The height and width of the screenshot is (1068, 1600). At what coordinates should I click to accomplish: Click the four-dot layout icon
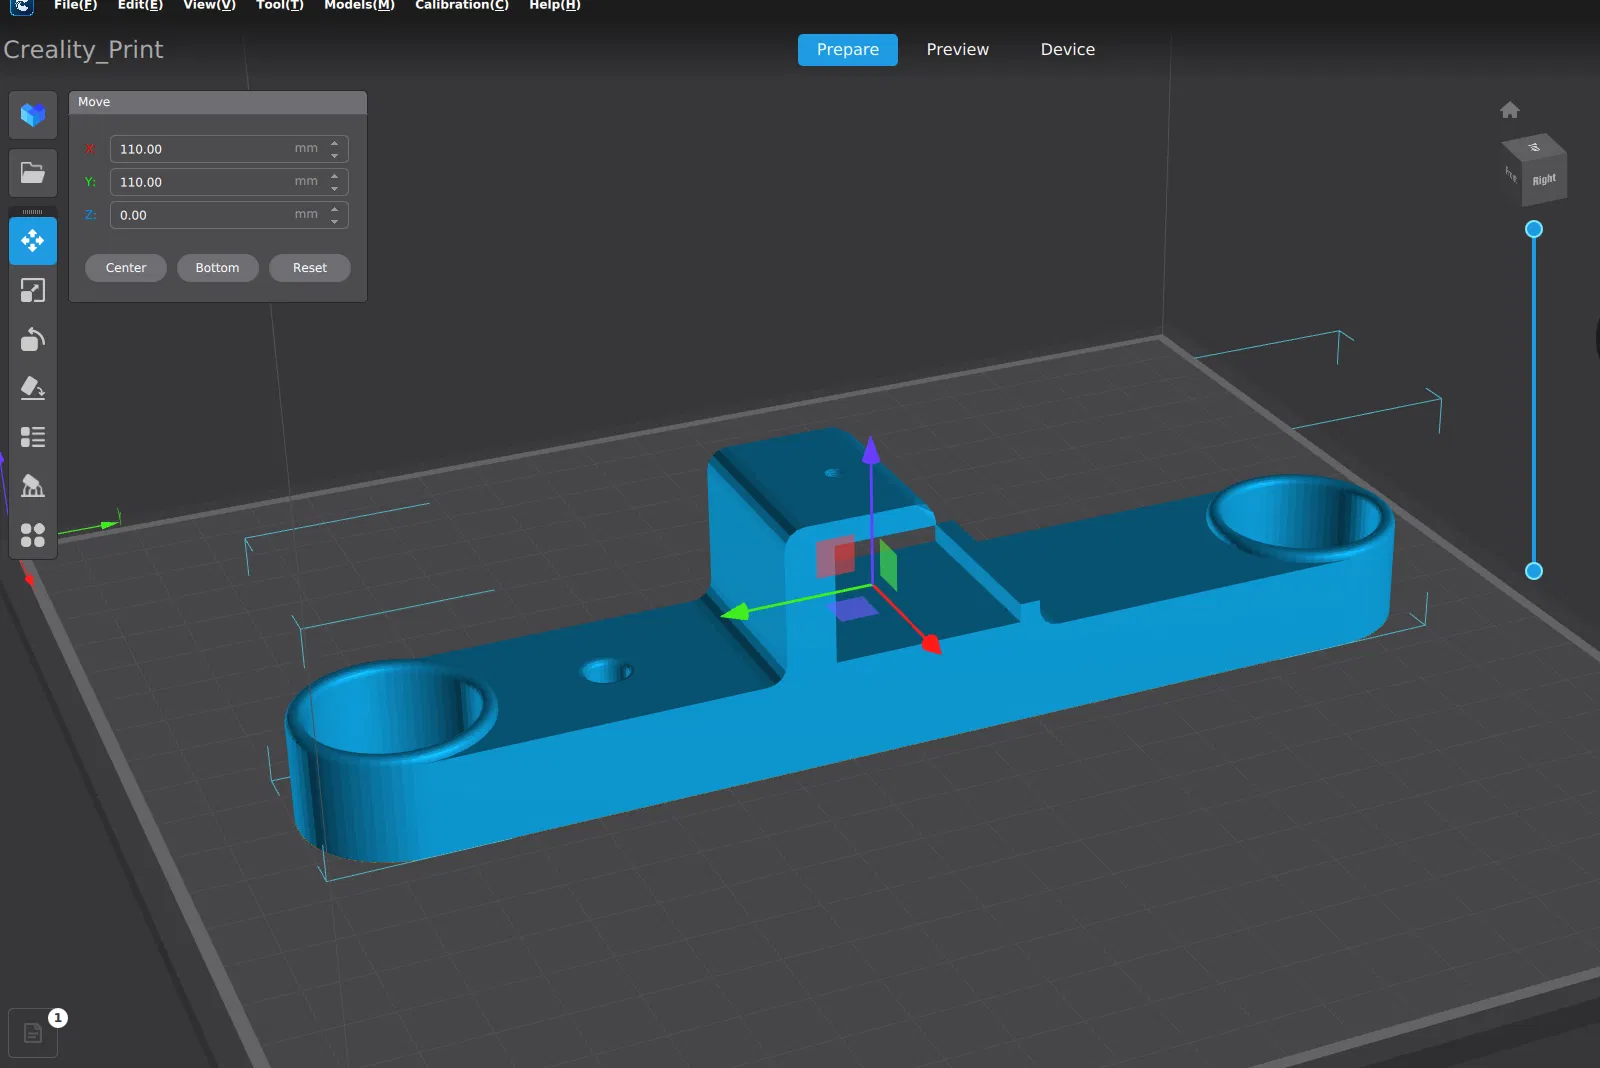[33, 535]
